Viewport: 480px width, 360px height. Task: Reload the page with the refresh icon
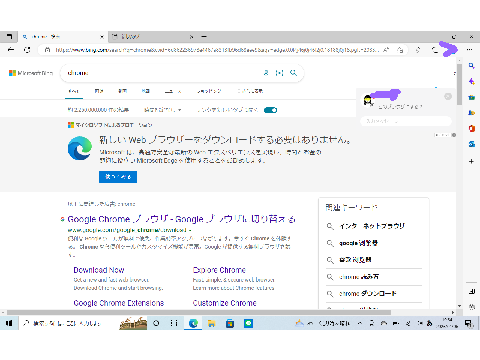(27, 50)
